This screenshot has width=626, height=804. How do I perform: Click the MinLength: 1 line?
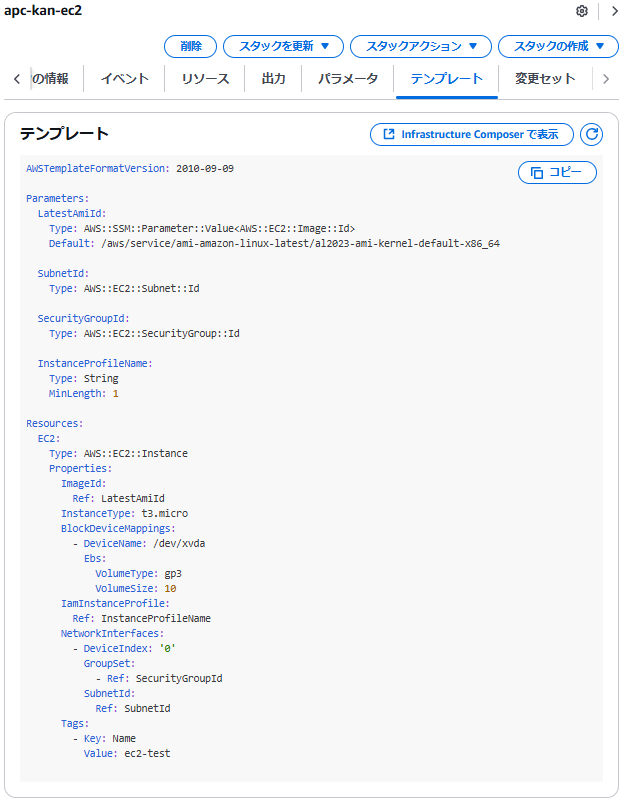pos(84,393)
